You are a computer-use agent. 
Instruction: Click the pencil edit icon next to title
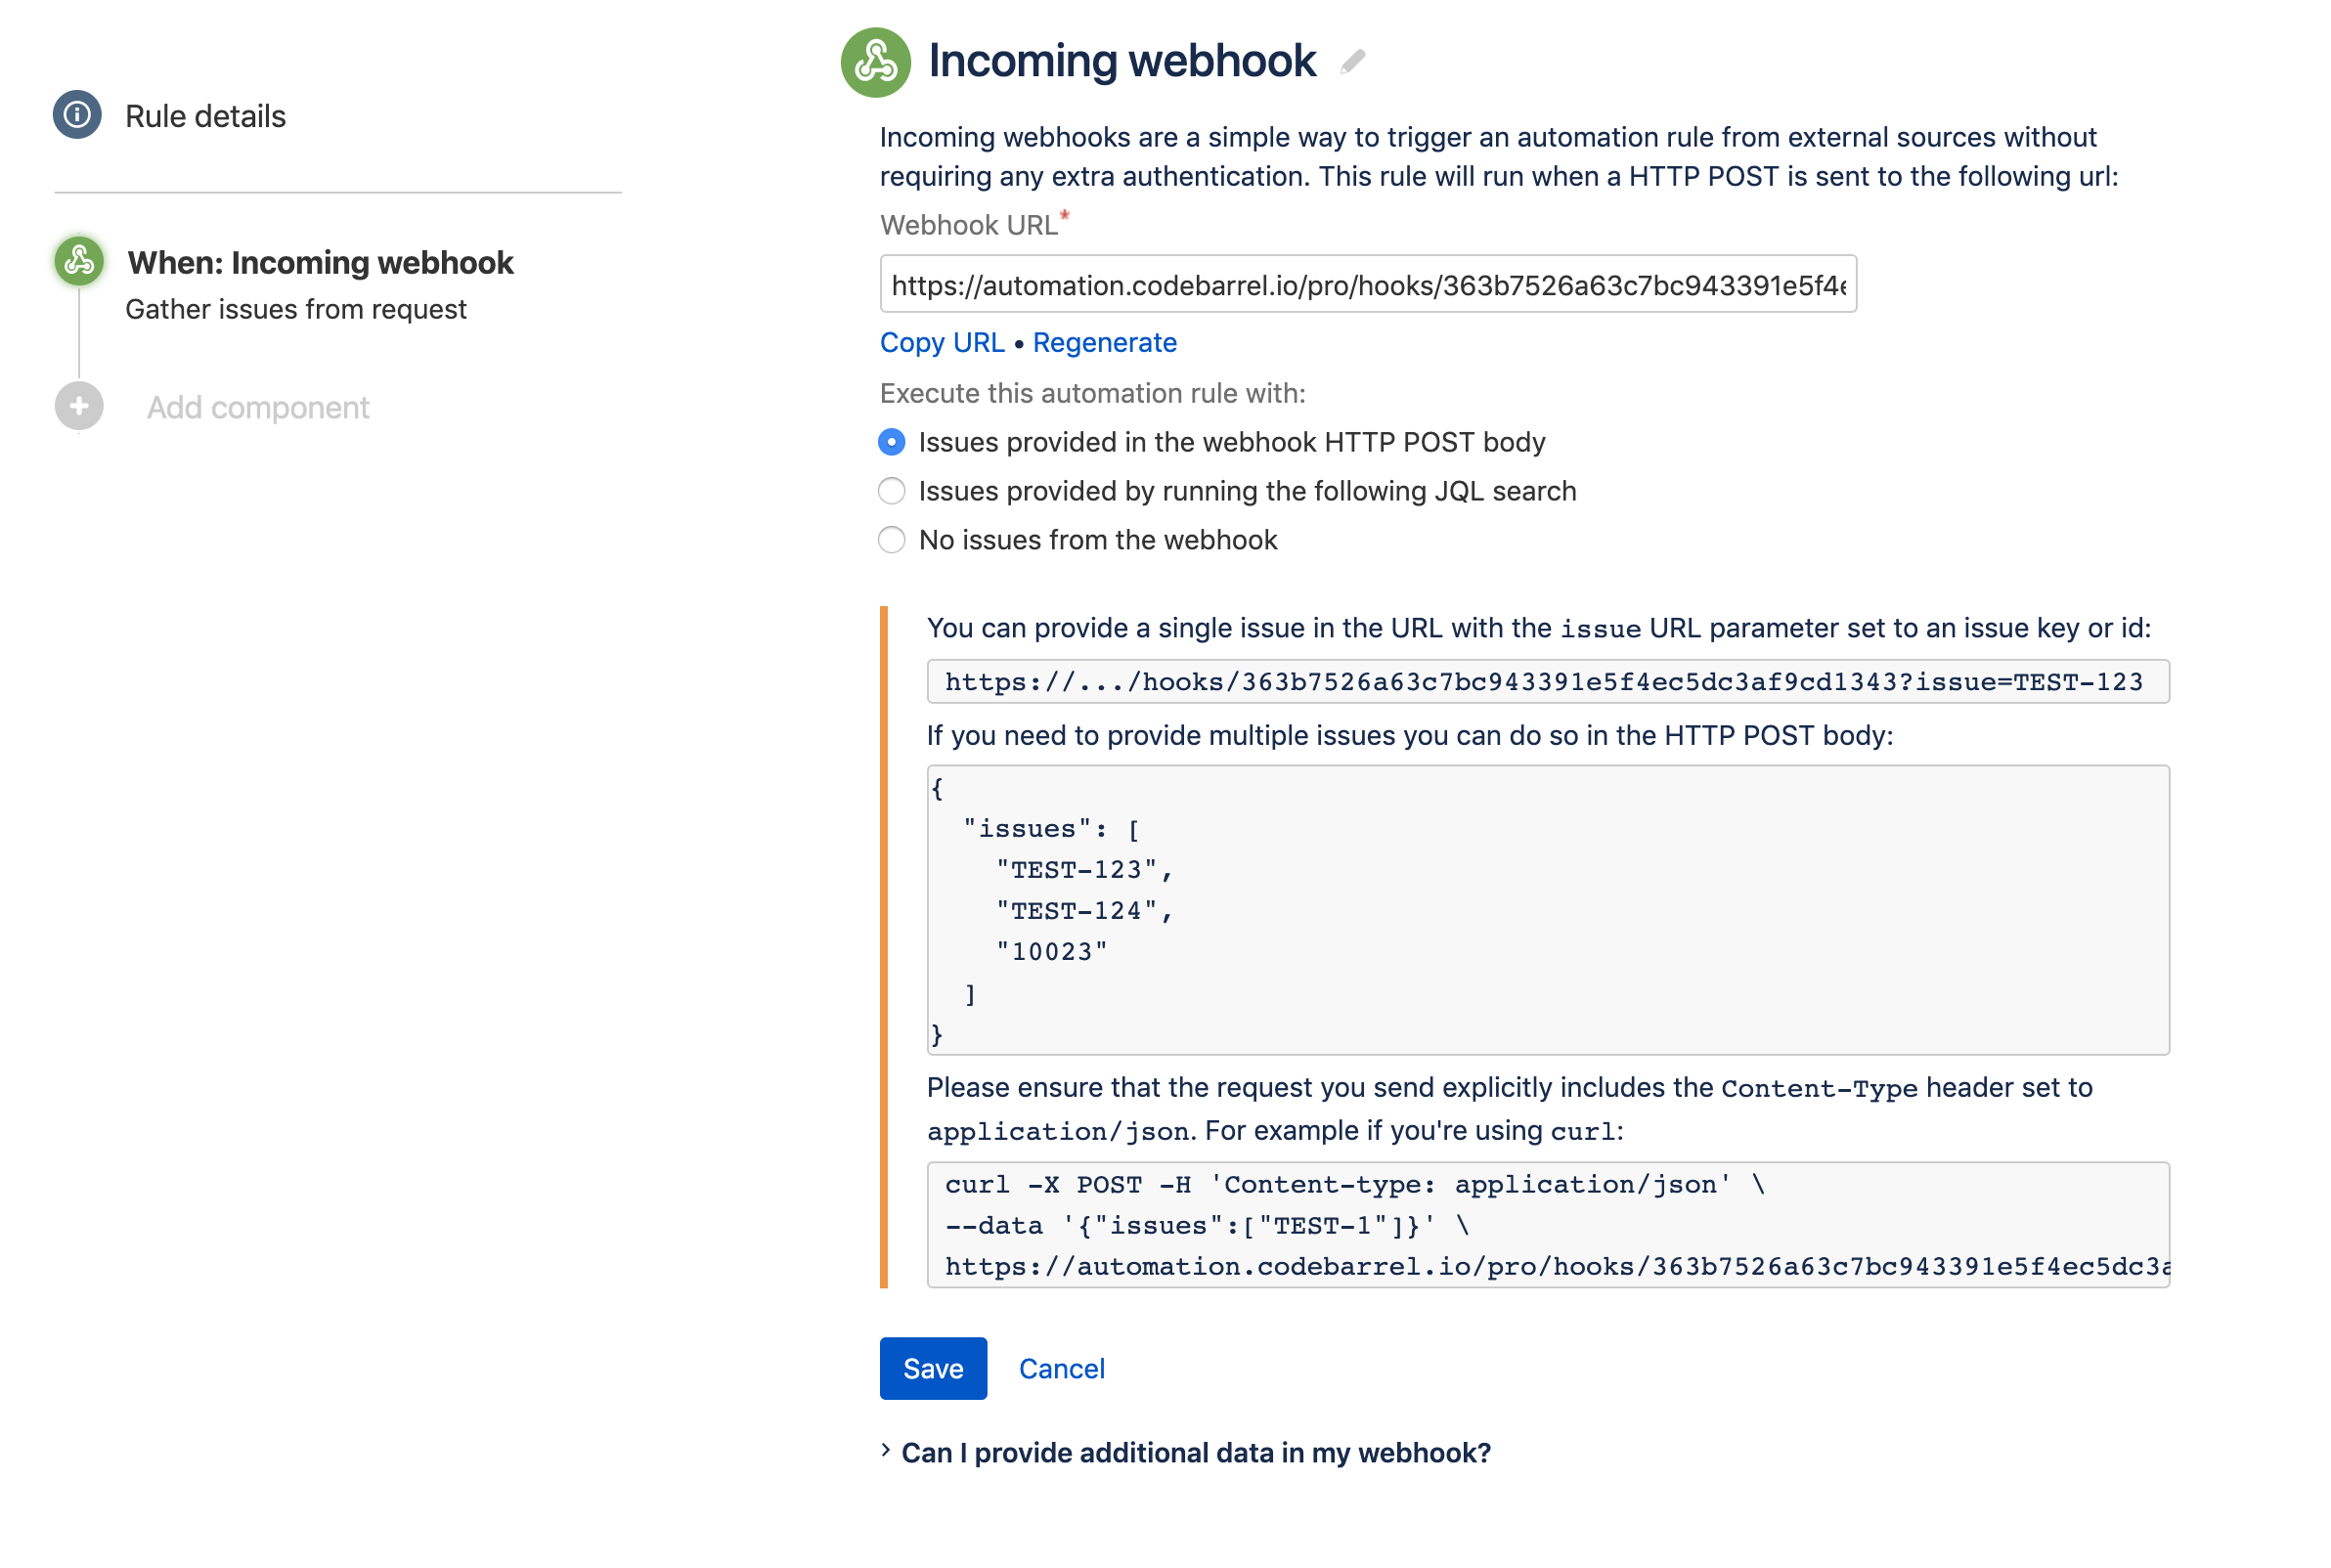[1352, 62]
